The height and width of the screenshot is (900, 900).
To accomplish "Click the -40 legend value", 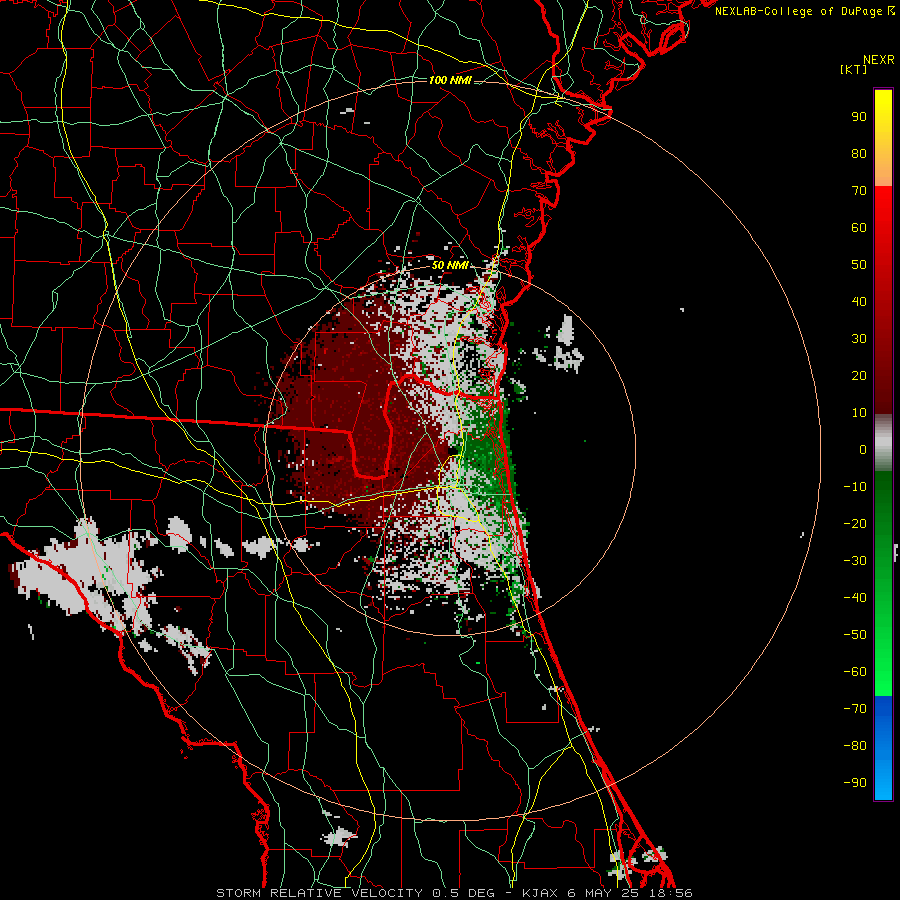I will [x=855, y=598].
